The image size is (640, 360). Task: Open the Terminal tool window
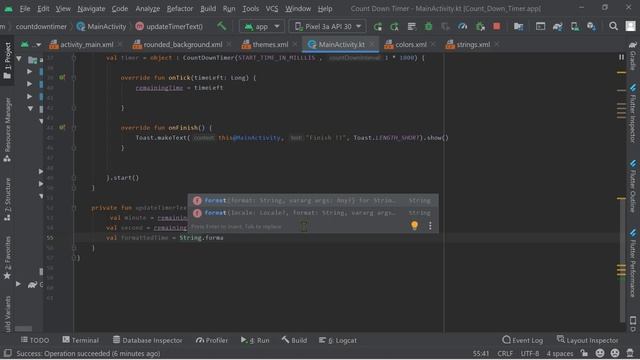click(x=80, y=340)
